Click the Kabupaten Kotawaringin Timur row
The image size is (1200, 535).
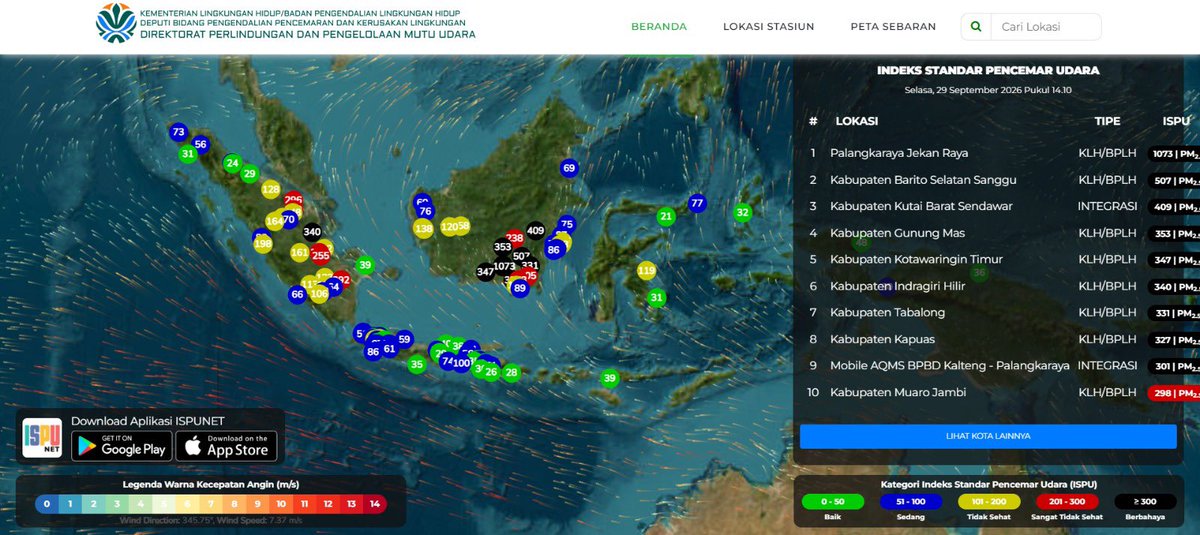click(x=1000, y=259)
